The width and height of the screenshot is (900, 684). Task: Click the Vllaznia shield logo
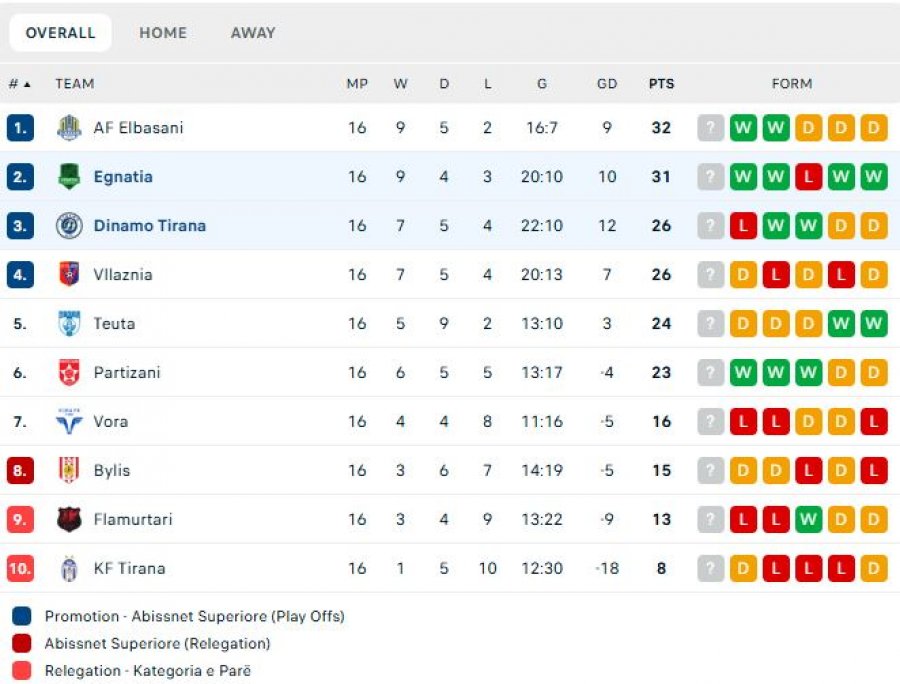pos(69,274)
